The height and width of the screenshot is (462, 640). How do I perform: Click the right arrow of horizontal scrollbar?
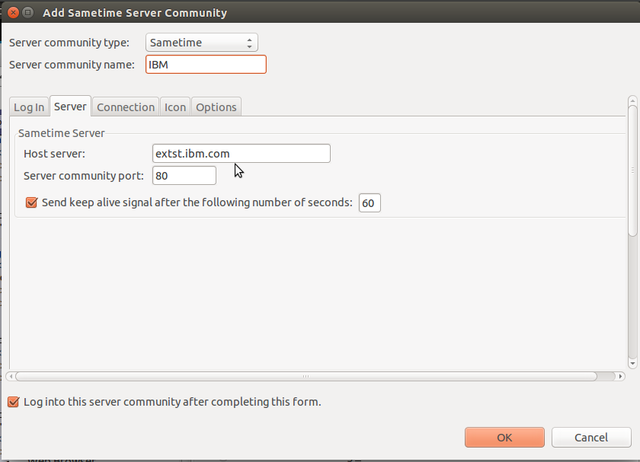(621, 377)
